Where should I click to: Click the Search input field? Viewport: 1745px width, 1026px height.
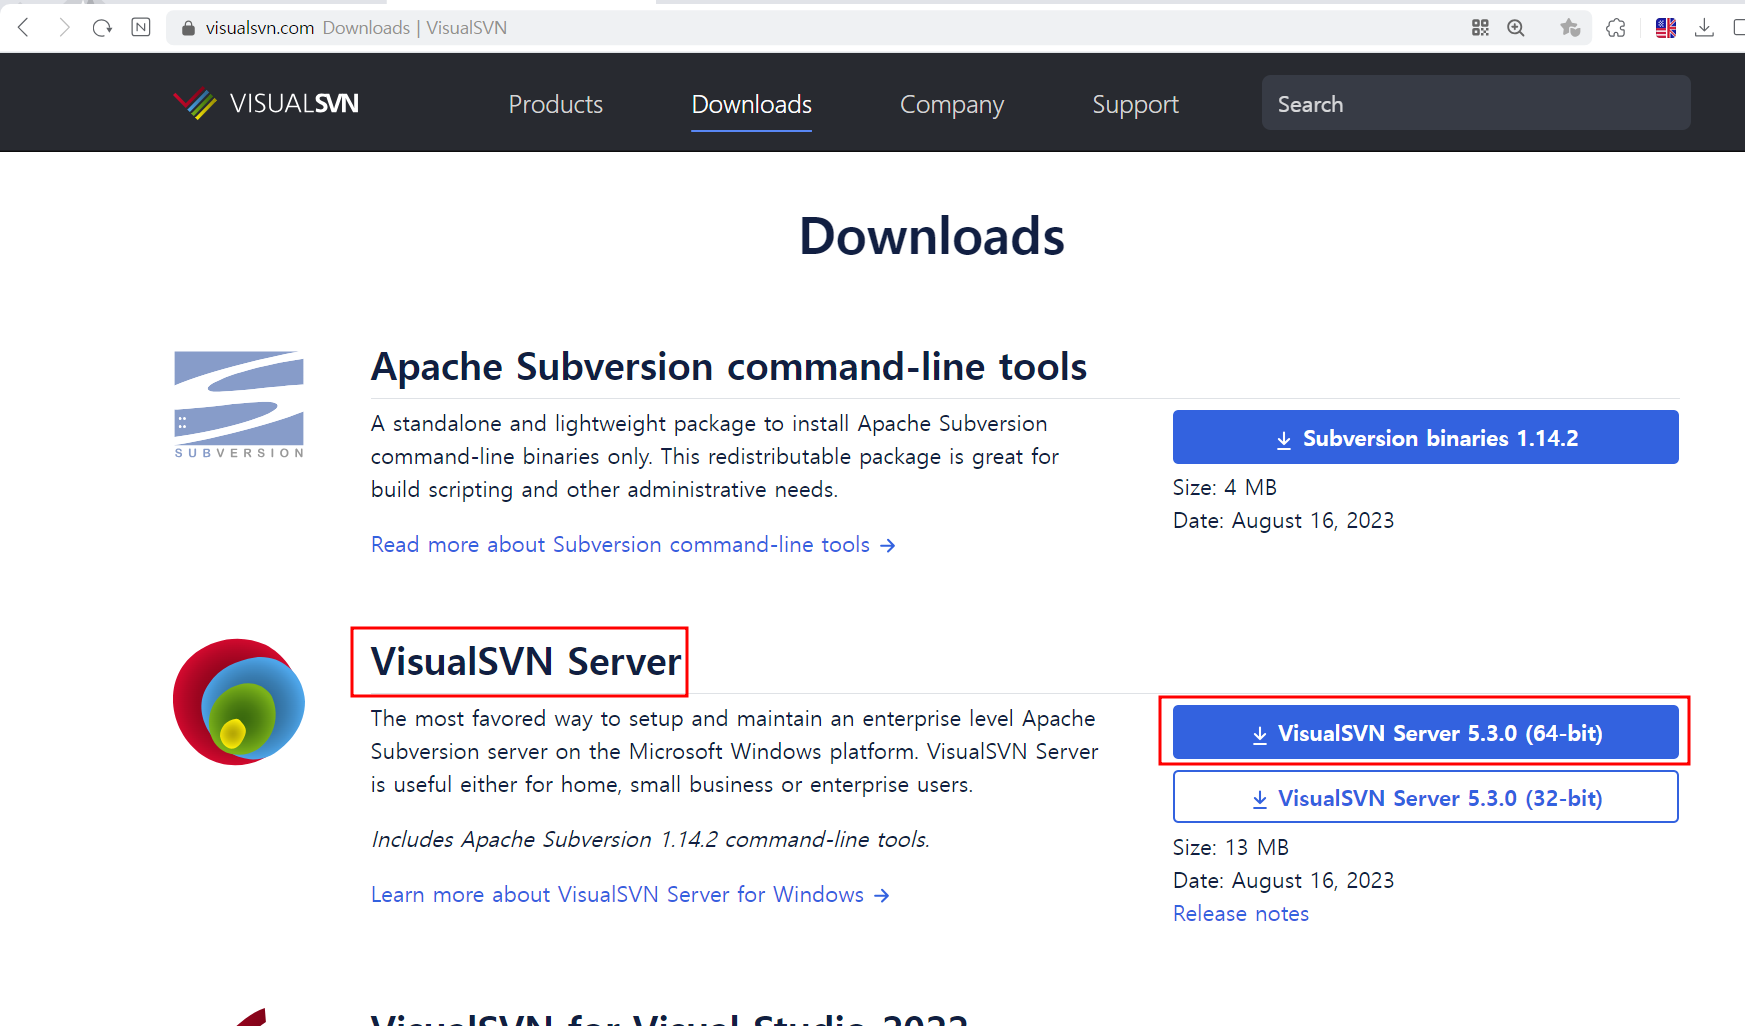pos(1476,102)
